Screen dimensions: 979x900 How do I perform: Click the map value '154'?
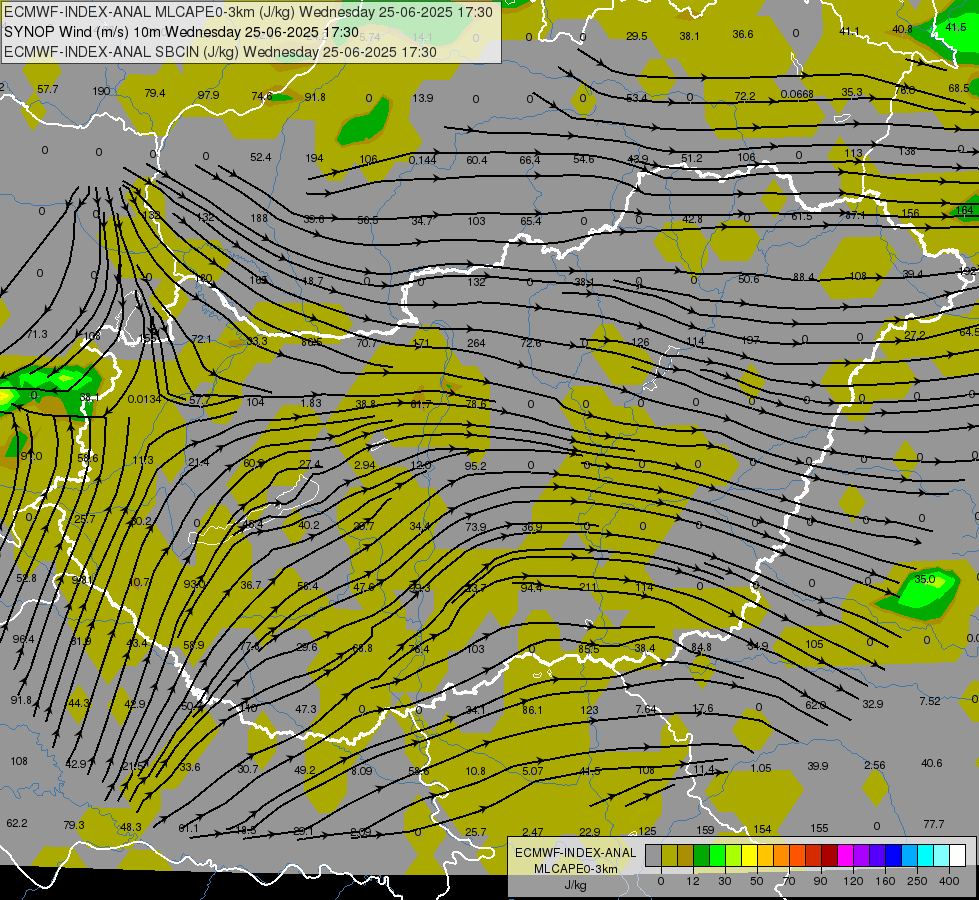762,829
